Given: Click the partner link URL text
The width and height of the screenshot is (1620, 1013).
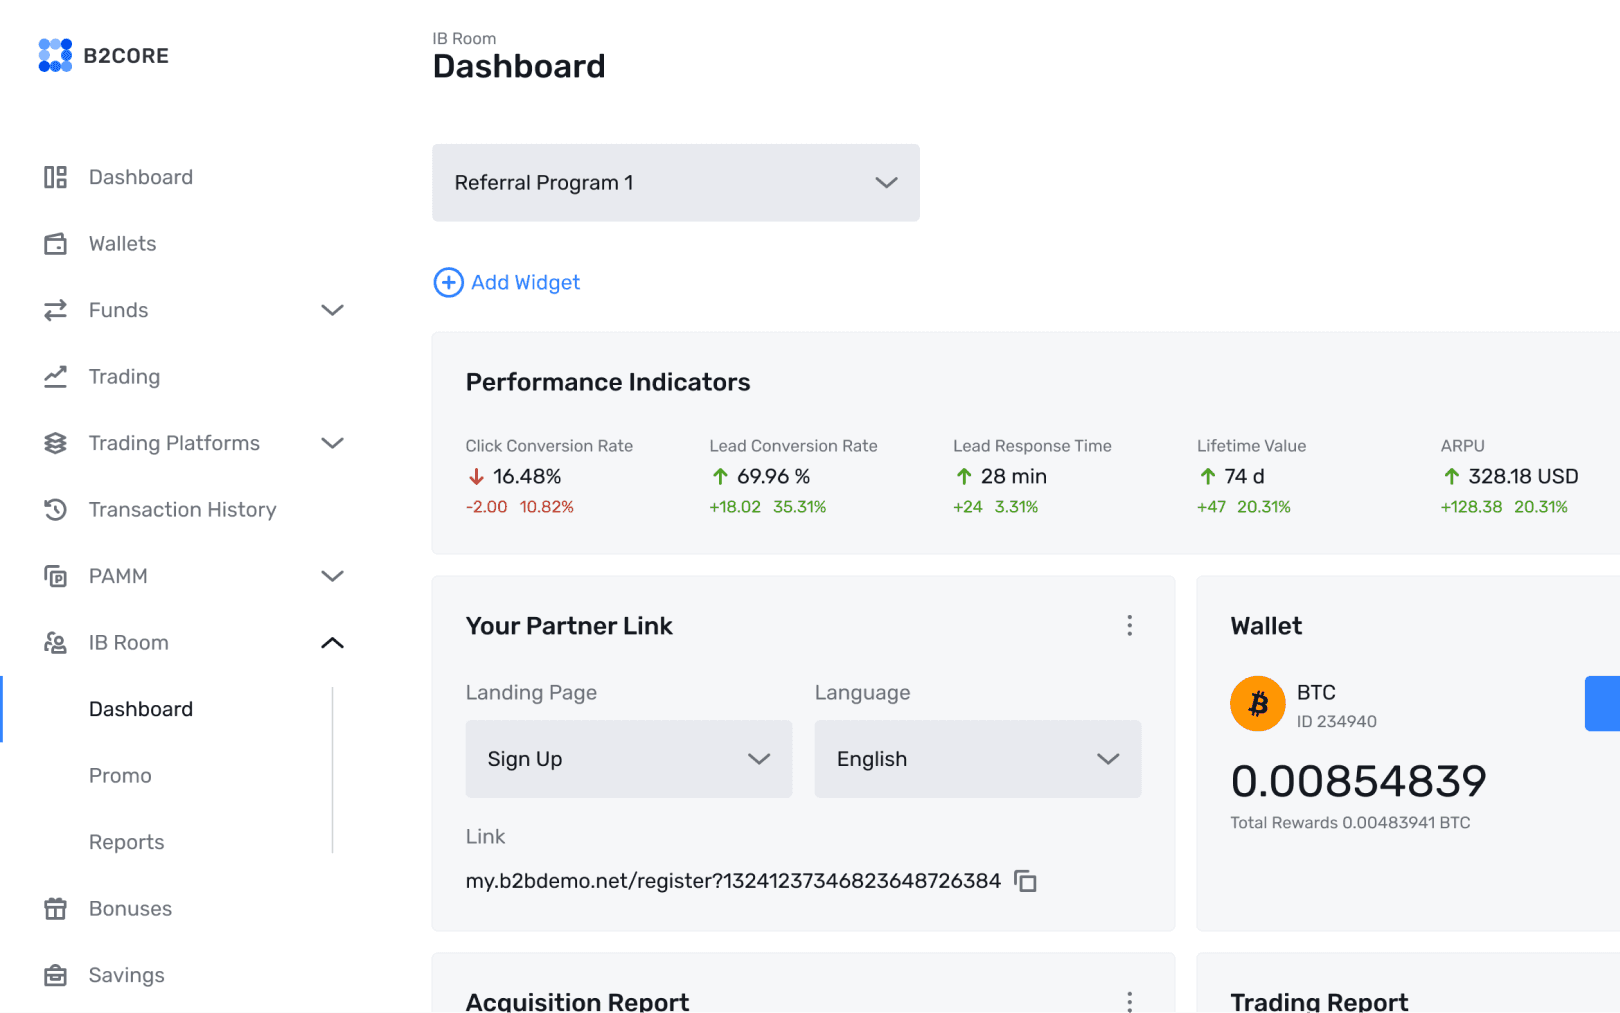Looking at the screenshot, I should point(733,881).
